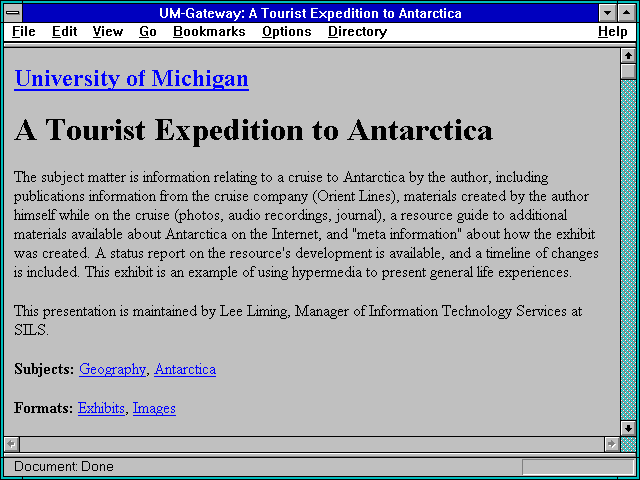Open the window control menu box
This screenshot has height=480, width=640.
13,13
